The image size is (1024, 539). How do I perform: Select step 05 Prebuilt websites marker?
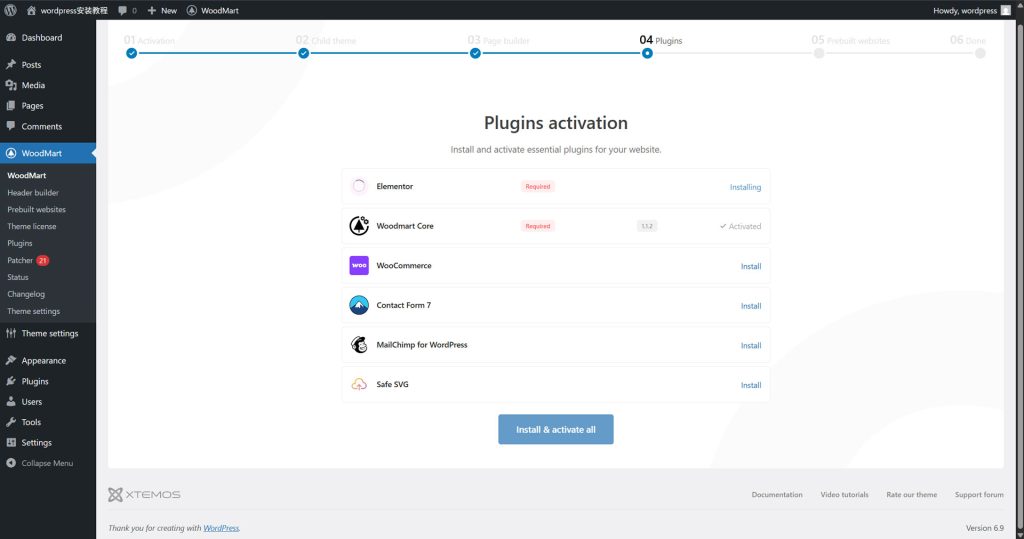[x=819, y=53]
